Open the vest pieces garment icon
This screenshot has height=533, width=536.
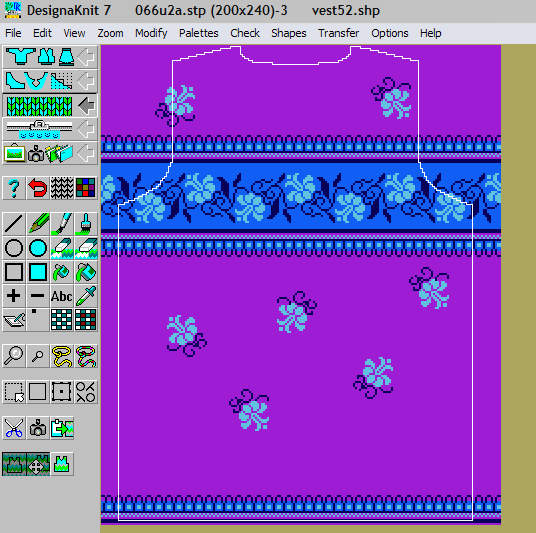click(x=46, y=56)
